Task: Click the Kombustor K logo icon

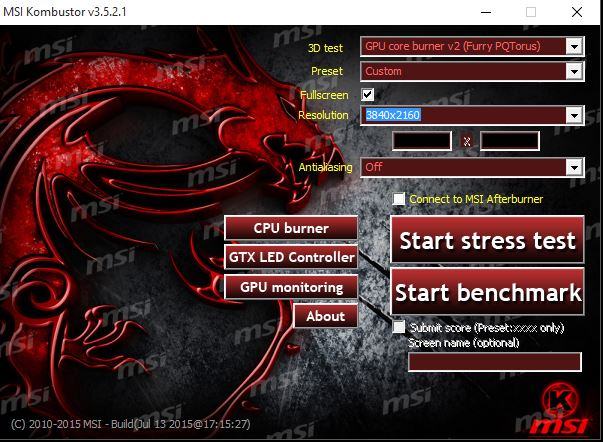Action: (561, 399)
